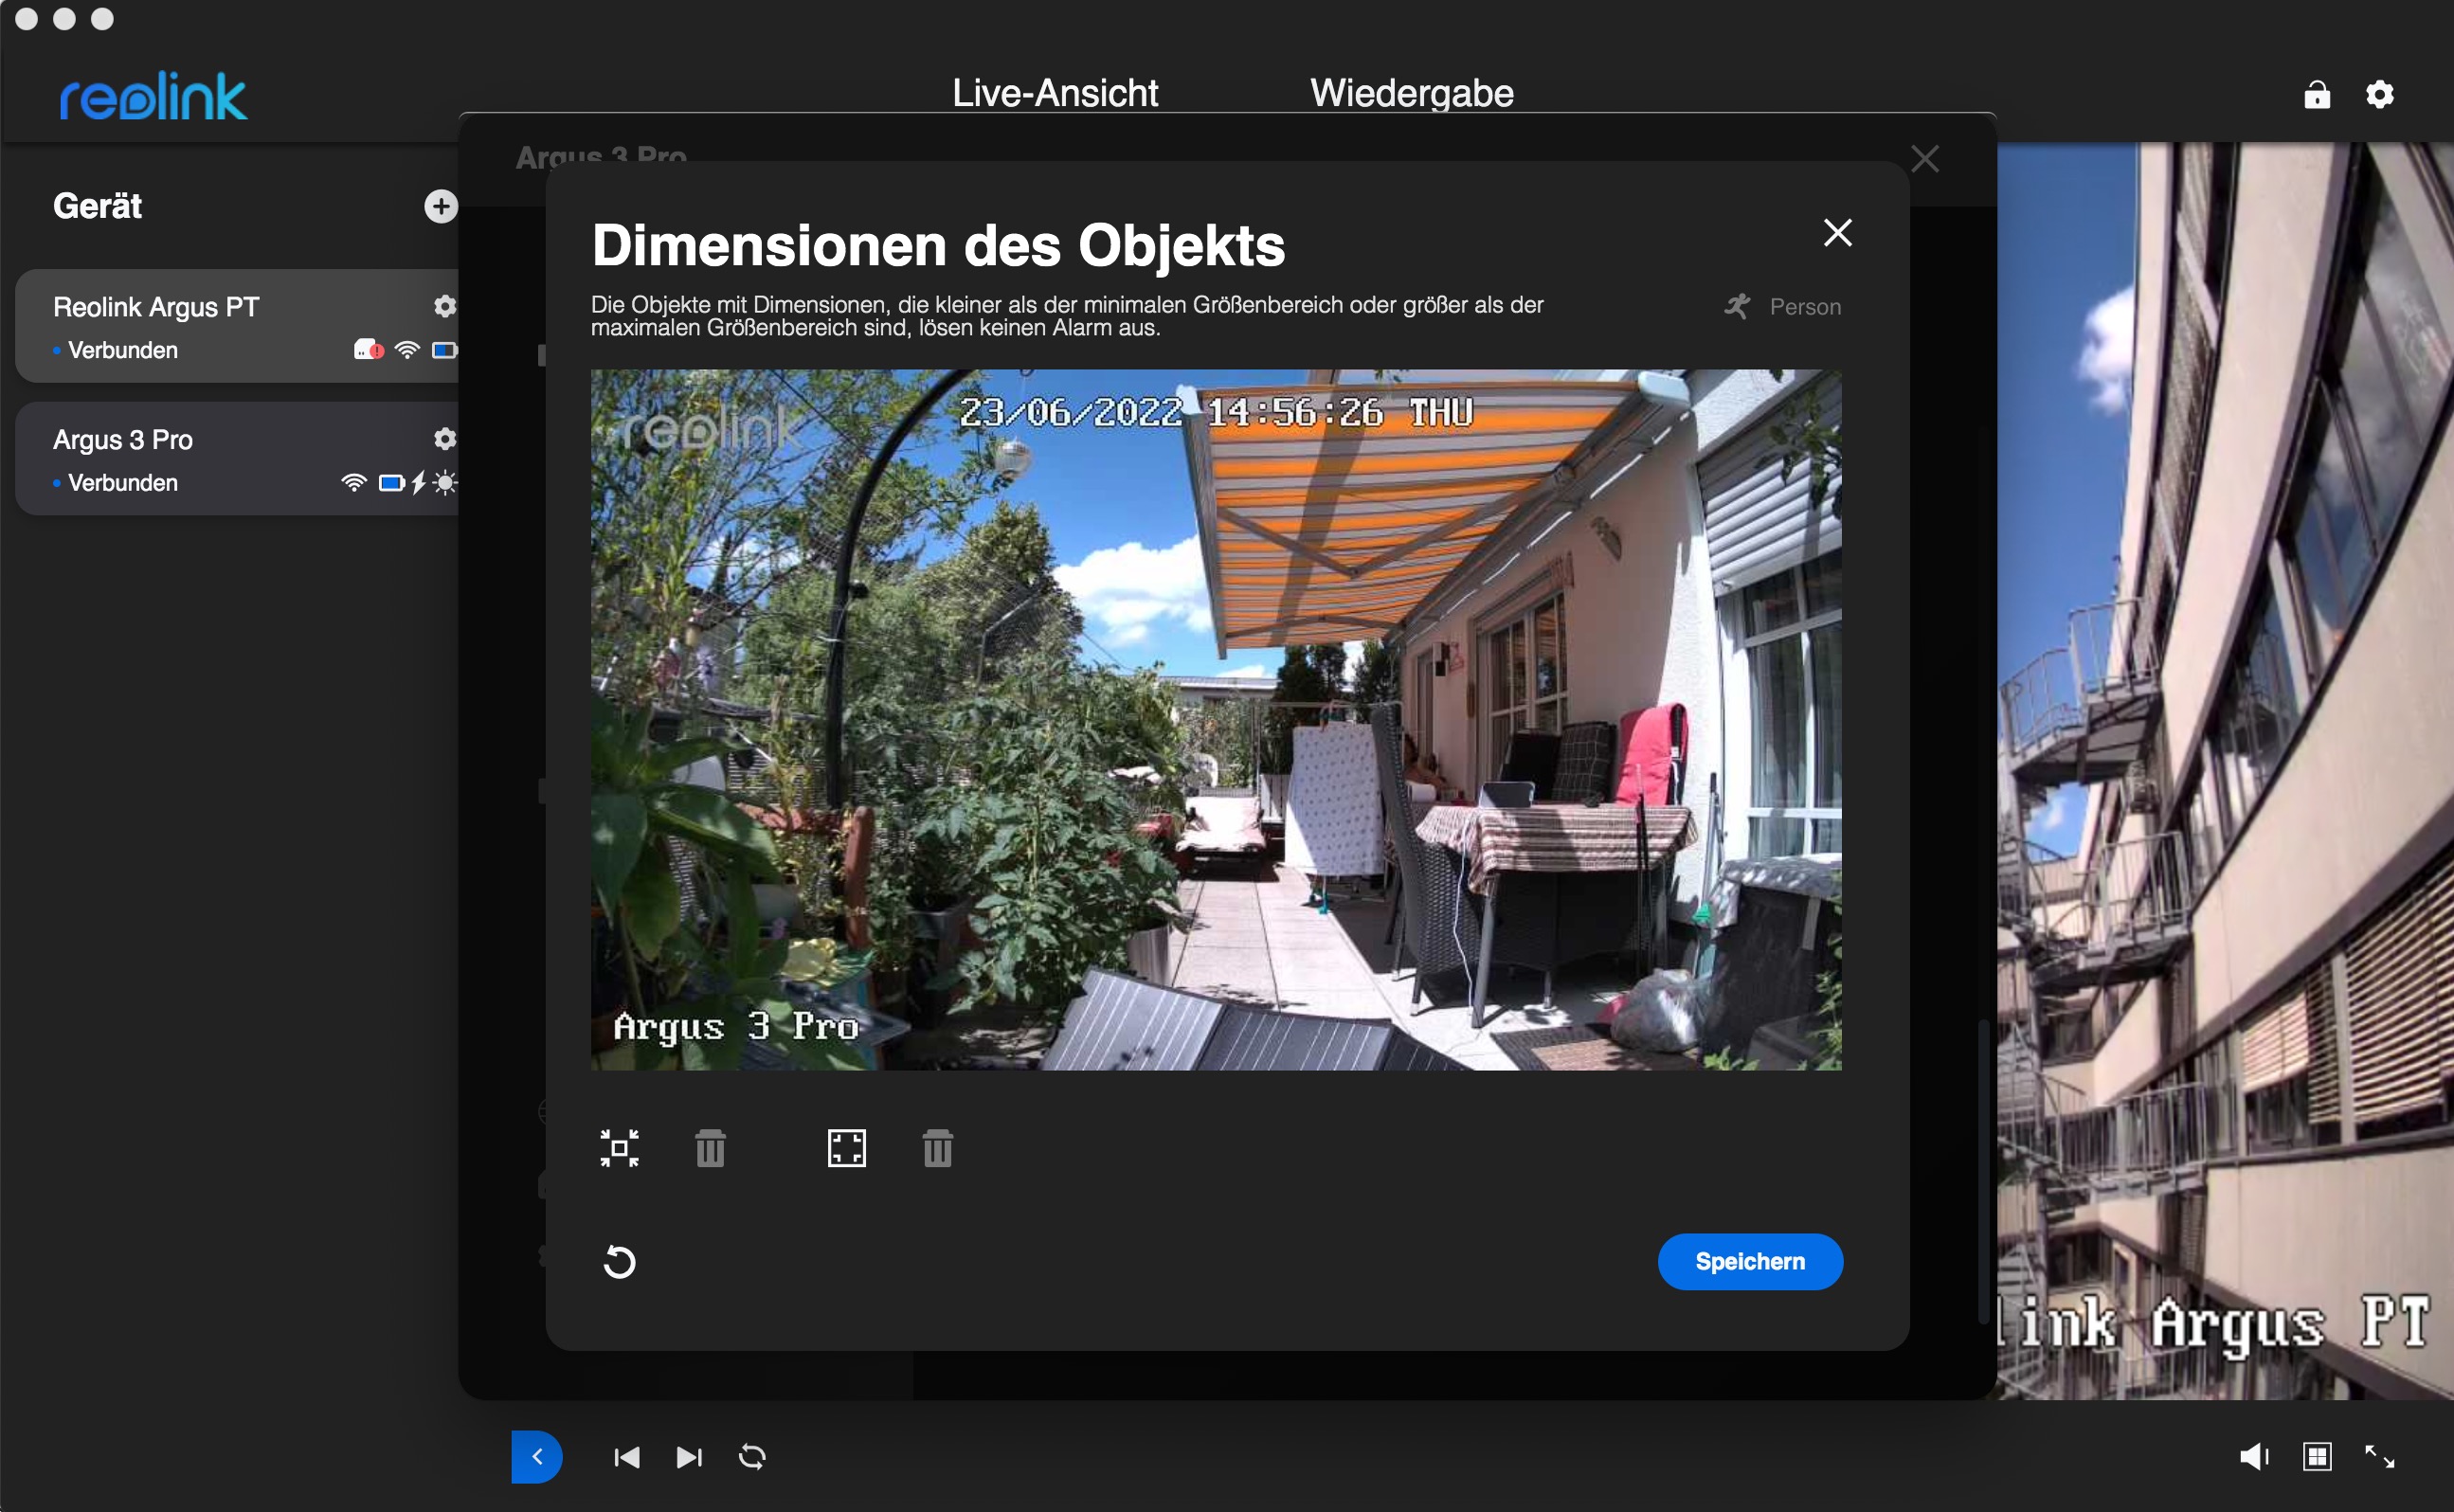Collapse the sidebar with blue chevron

click(x=537, y=1457)
